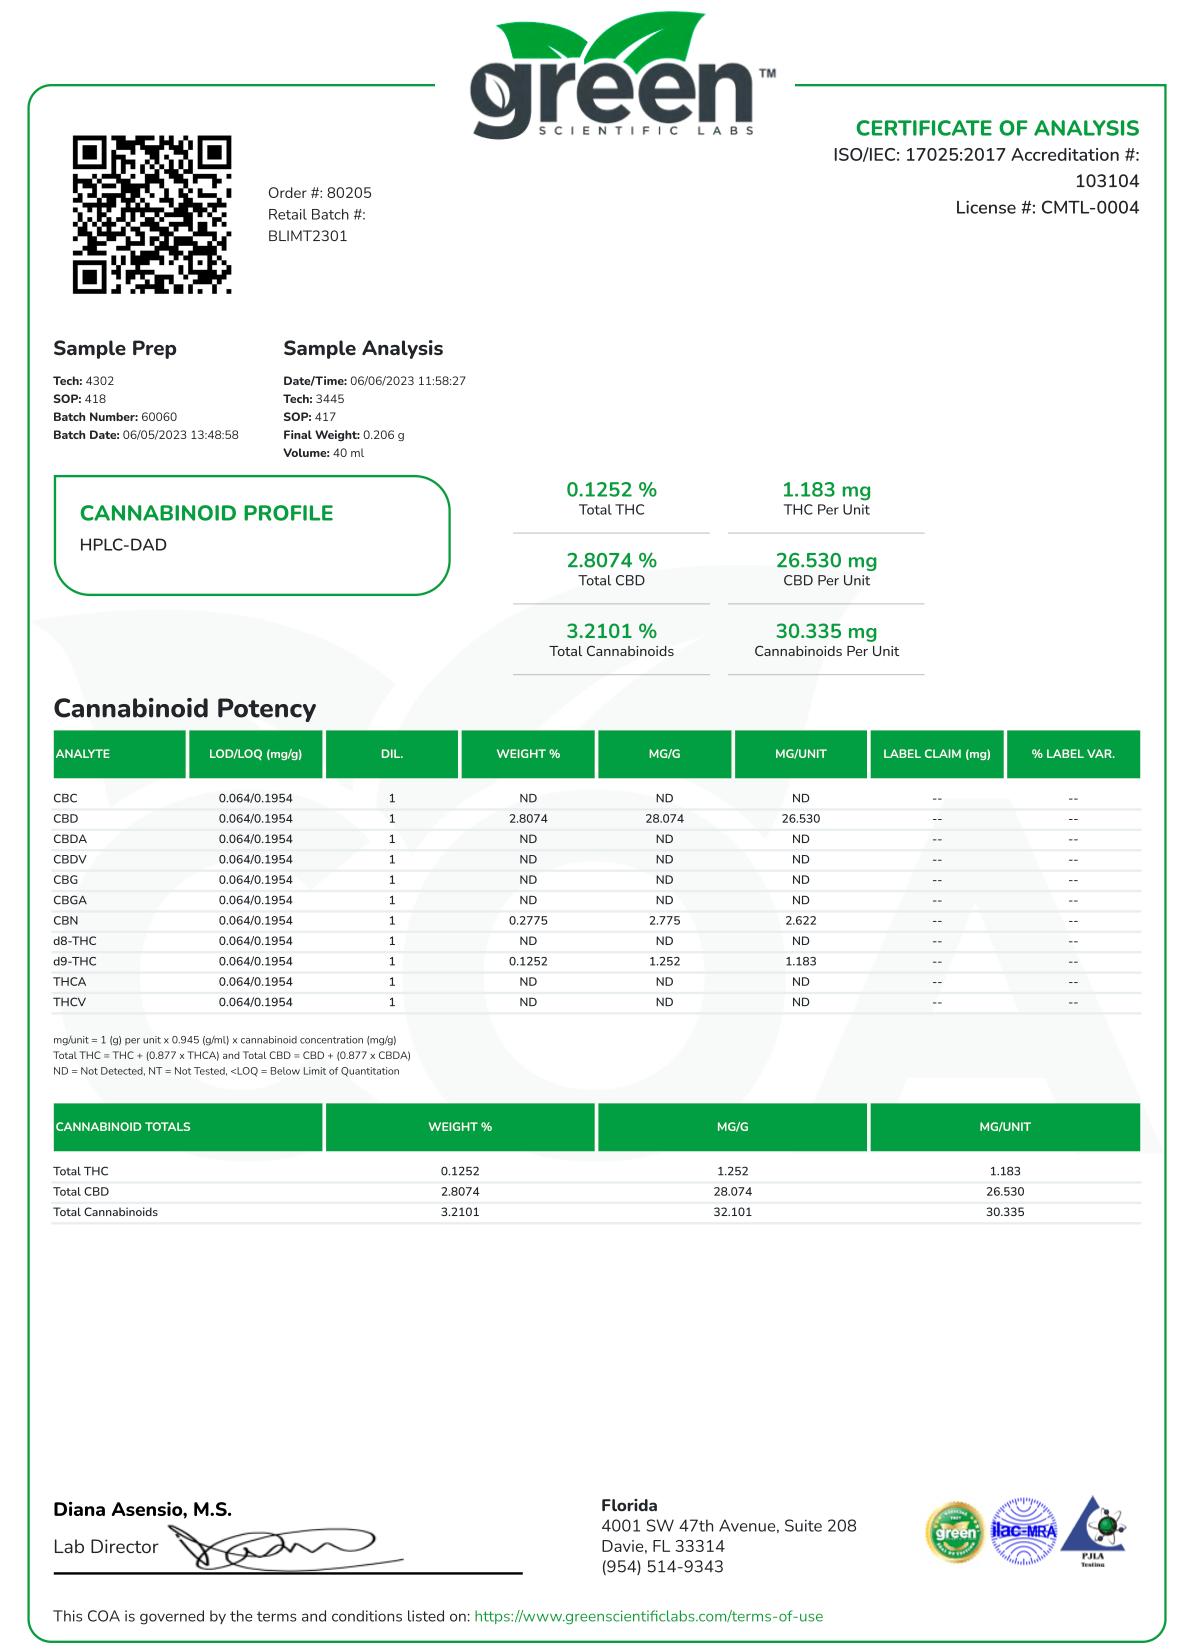Click the PJLA Testing triangle badge

tap(1093, 1530)
